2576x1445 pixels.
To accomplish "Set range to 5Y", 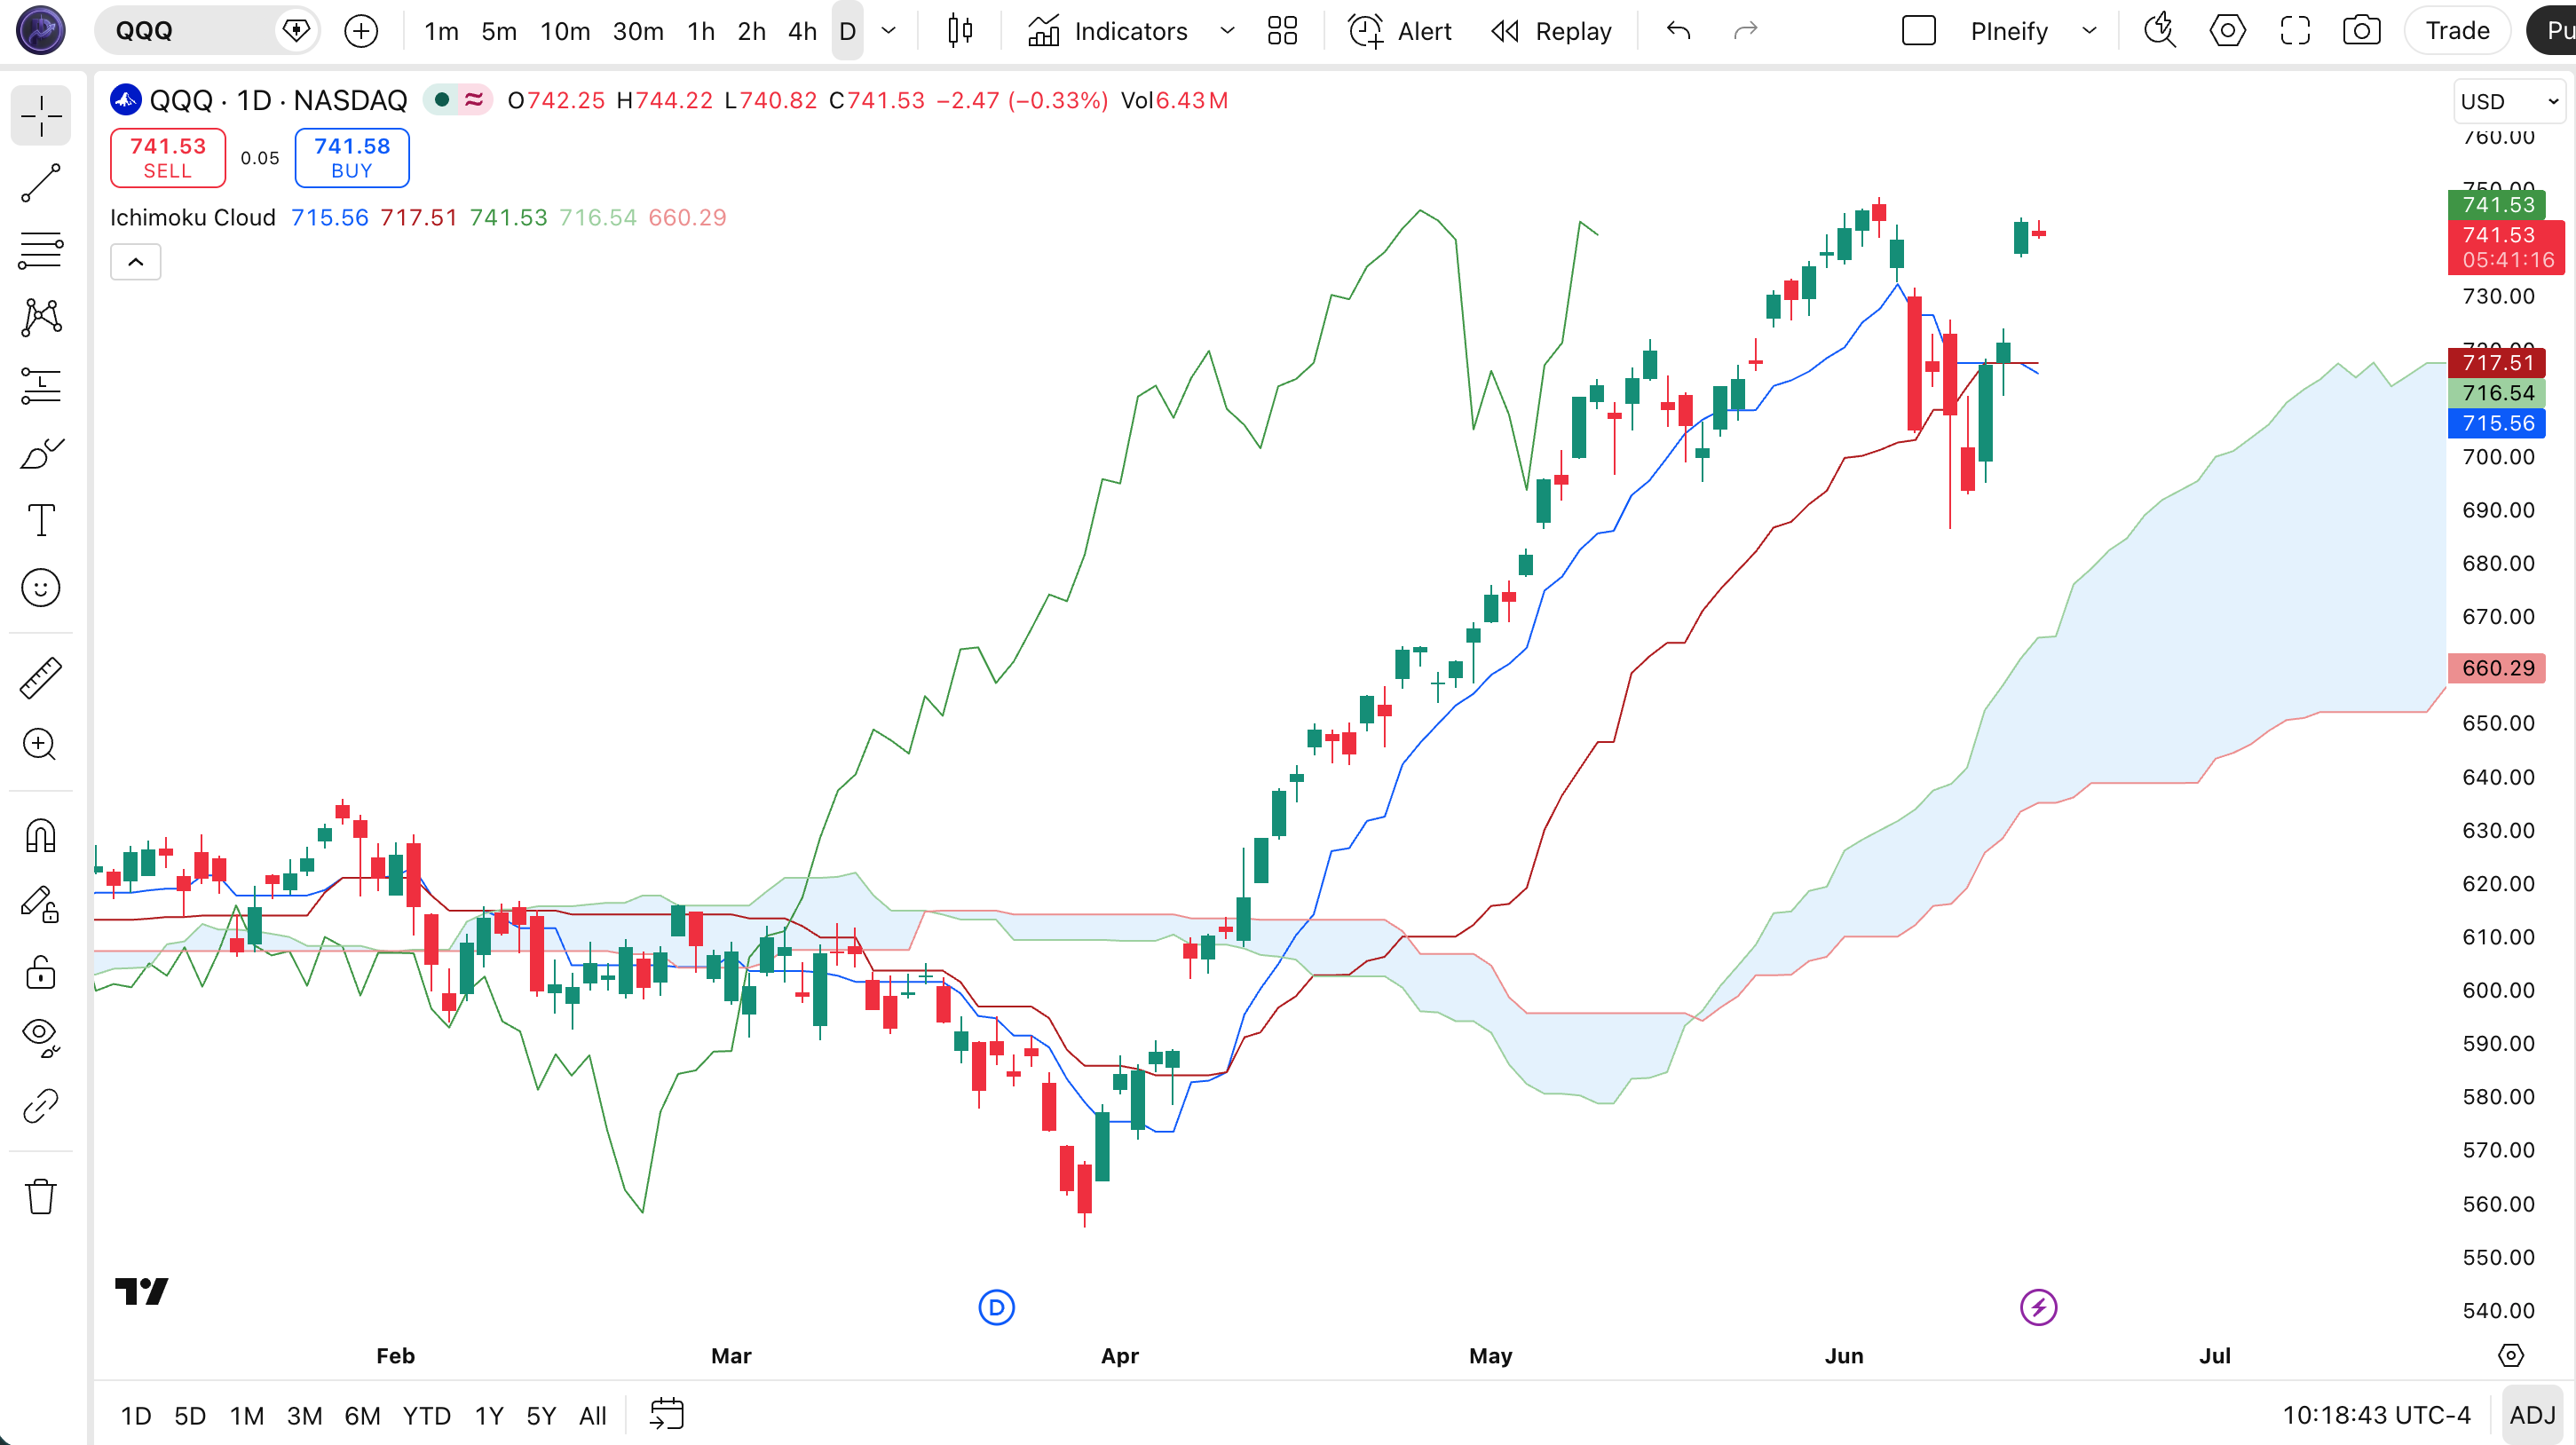I will click(x=541, y=1415).
